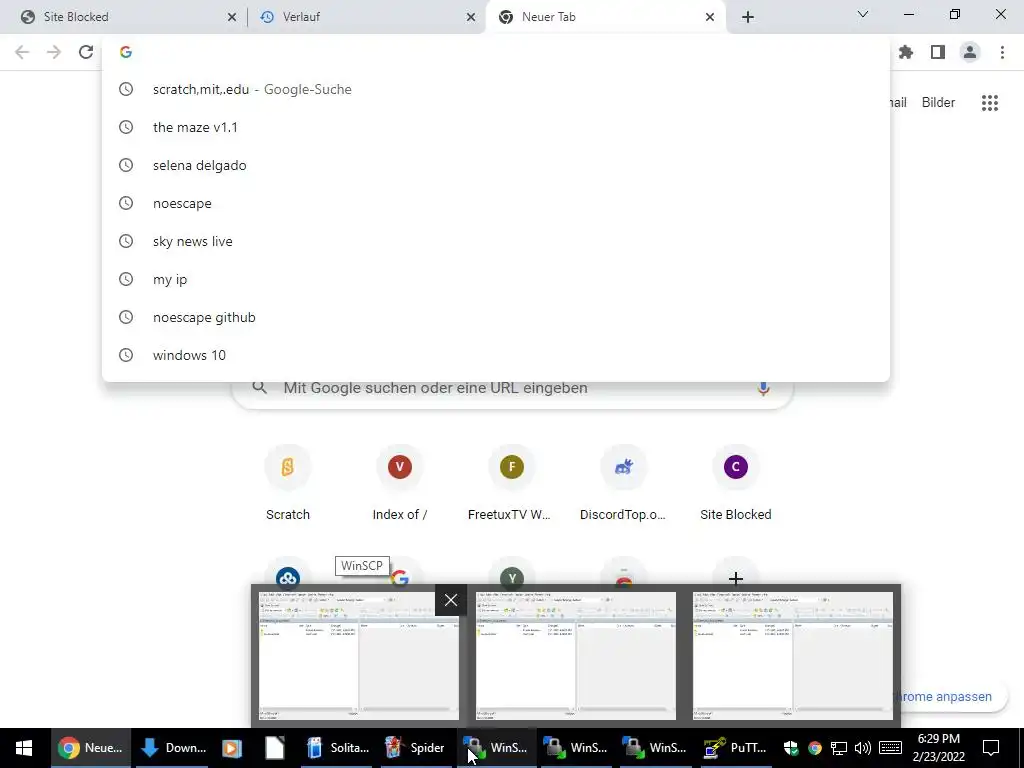This screenshot has height=768, width=1024.
Task: Open a new tab with plus button
Action: pyautogui.click(x=748, y=17)
